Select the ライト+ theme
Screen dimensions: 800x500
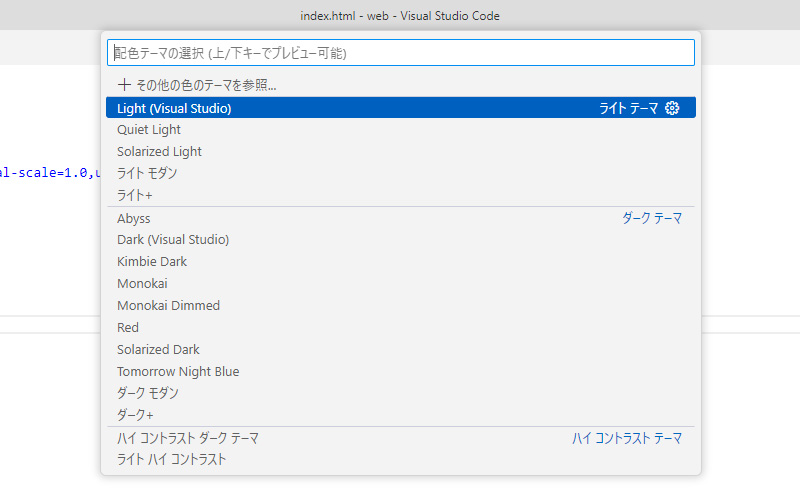(135, 196)
